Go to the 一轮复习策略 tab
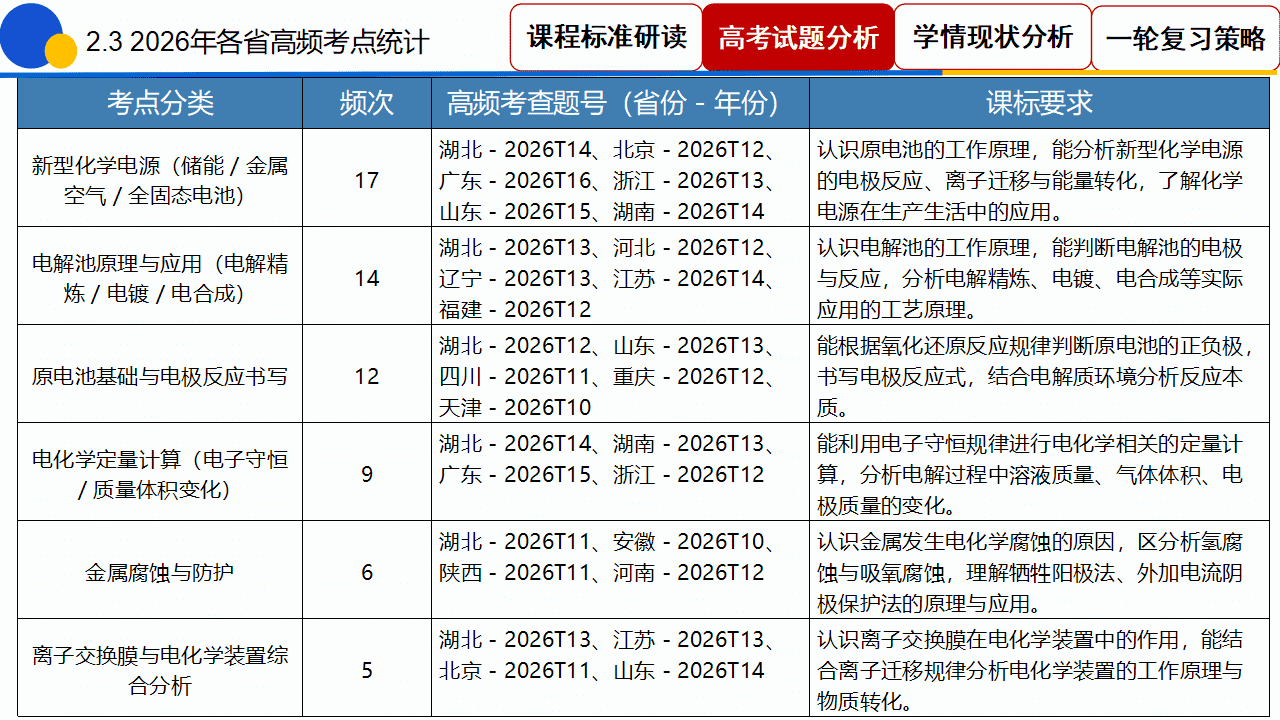The width and height of the screenshot is (1280, 720). pyautogui.click(x=1185, y=38)
